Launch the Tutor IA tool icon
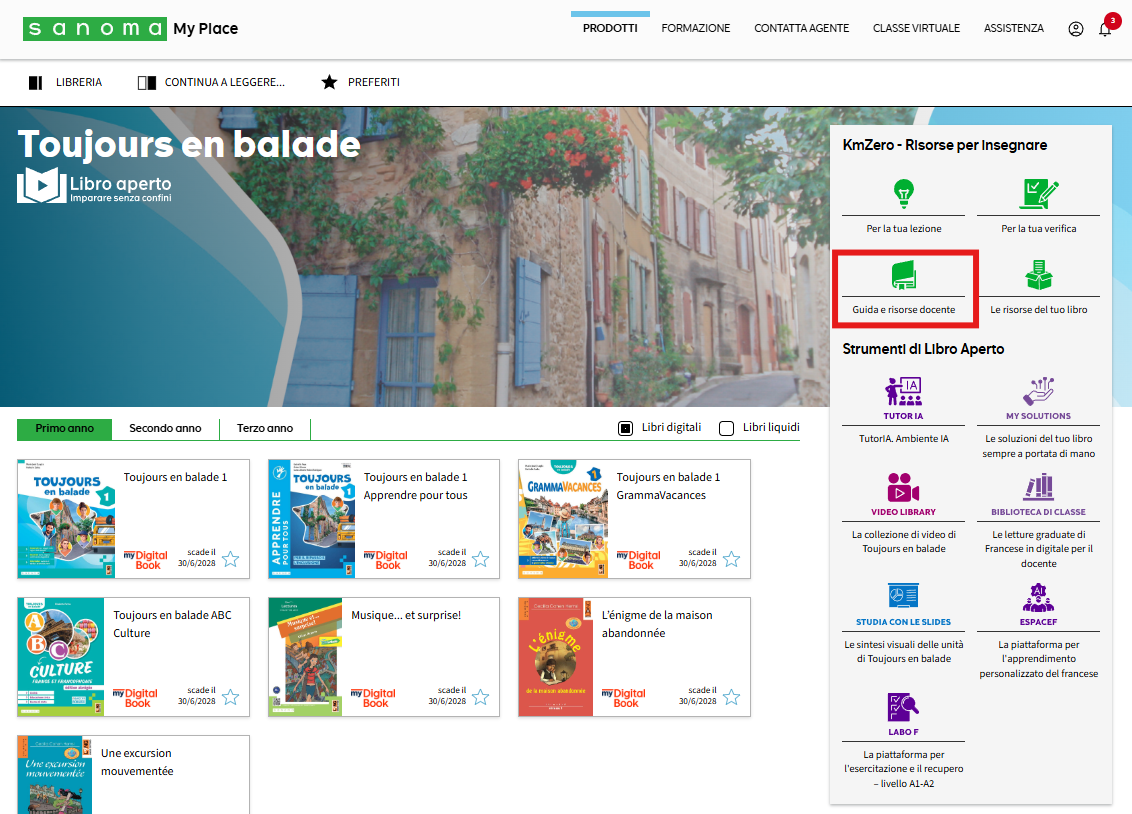This screenshot has height=814, width=1132. (x=903, y=392)
